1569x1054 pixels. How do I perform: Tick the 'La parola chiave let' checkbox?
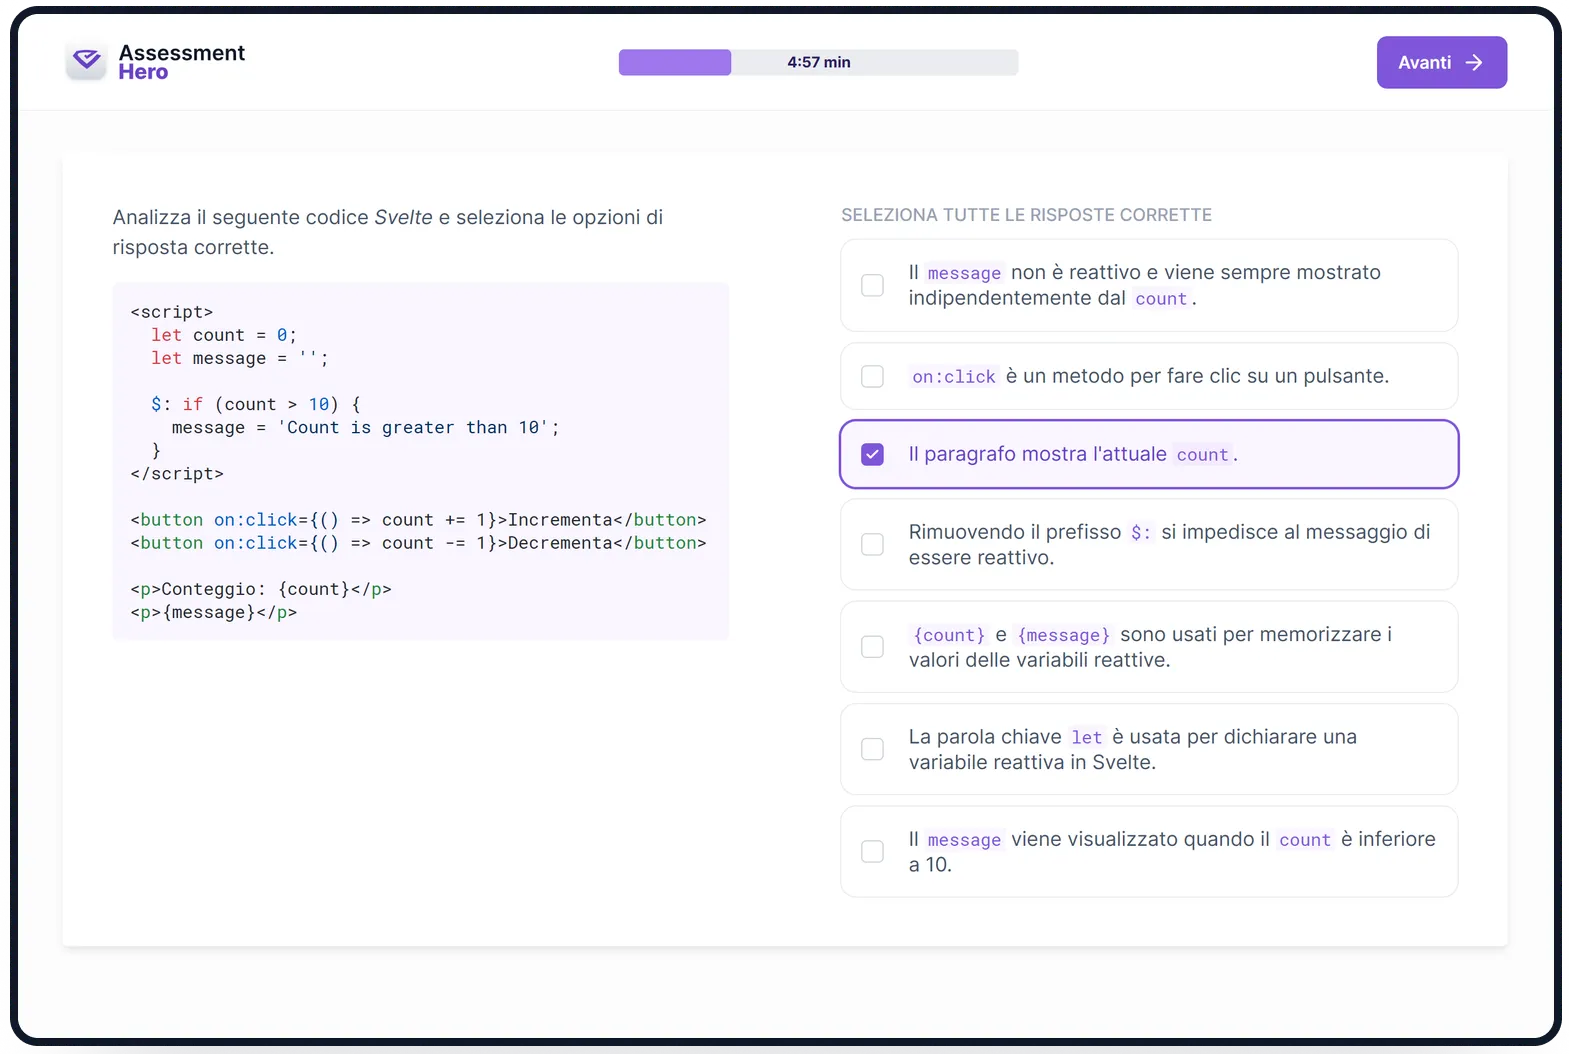[x=873, y=749]
